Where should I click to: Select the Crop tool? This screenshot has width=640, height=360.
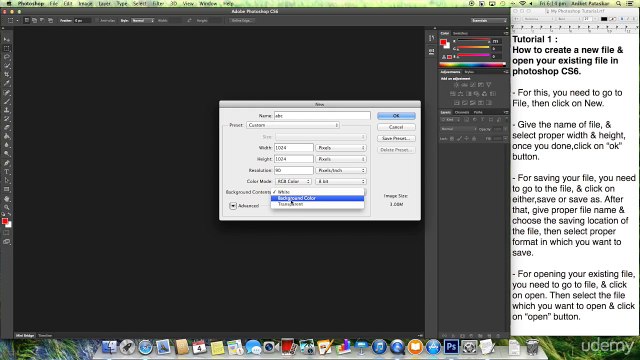[x=7, y=74]
